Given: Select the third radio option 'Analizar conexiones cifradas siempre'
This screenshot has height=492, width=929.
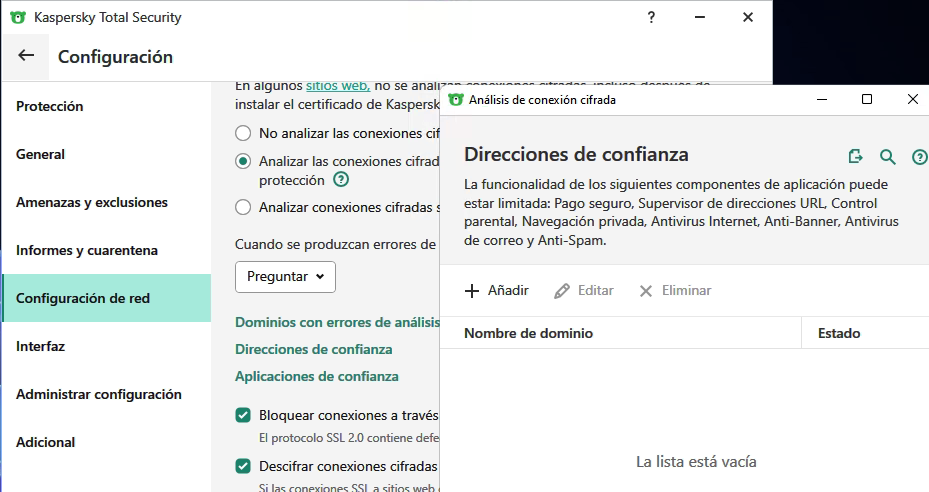Looking at the screenshot, I should (x=243, y=208).
